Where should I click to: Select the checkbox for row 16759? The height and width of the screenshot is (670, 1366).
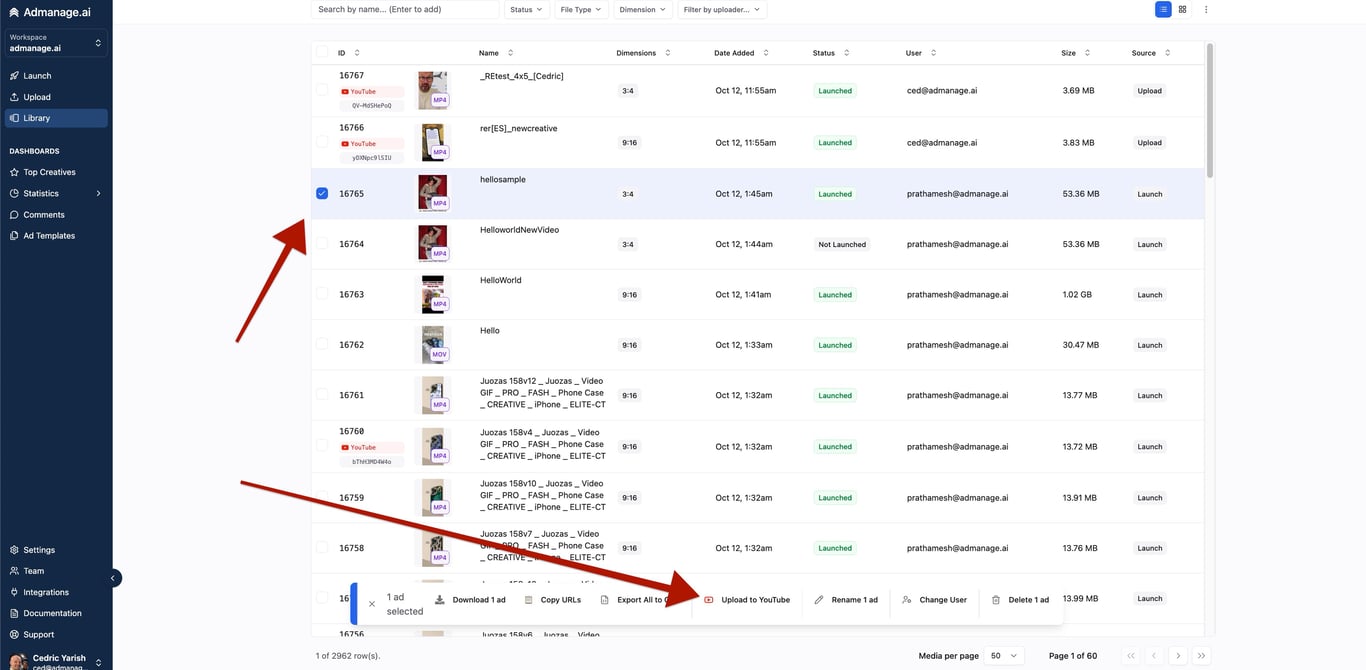[322, 497]
